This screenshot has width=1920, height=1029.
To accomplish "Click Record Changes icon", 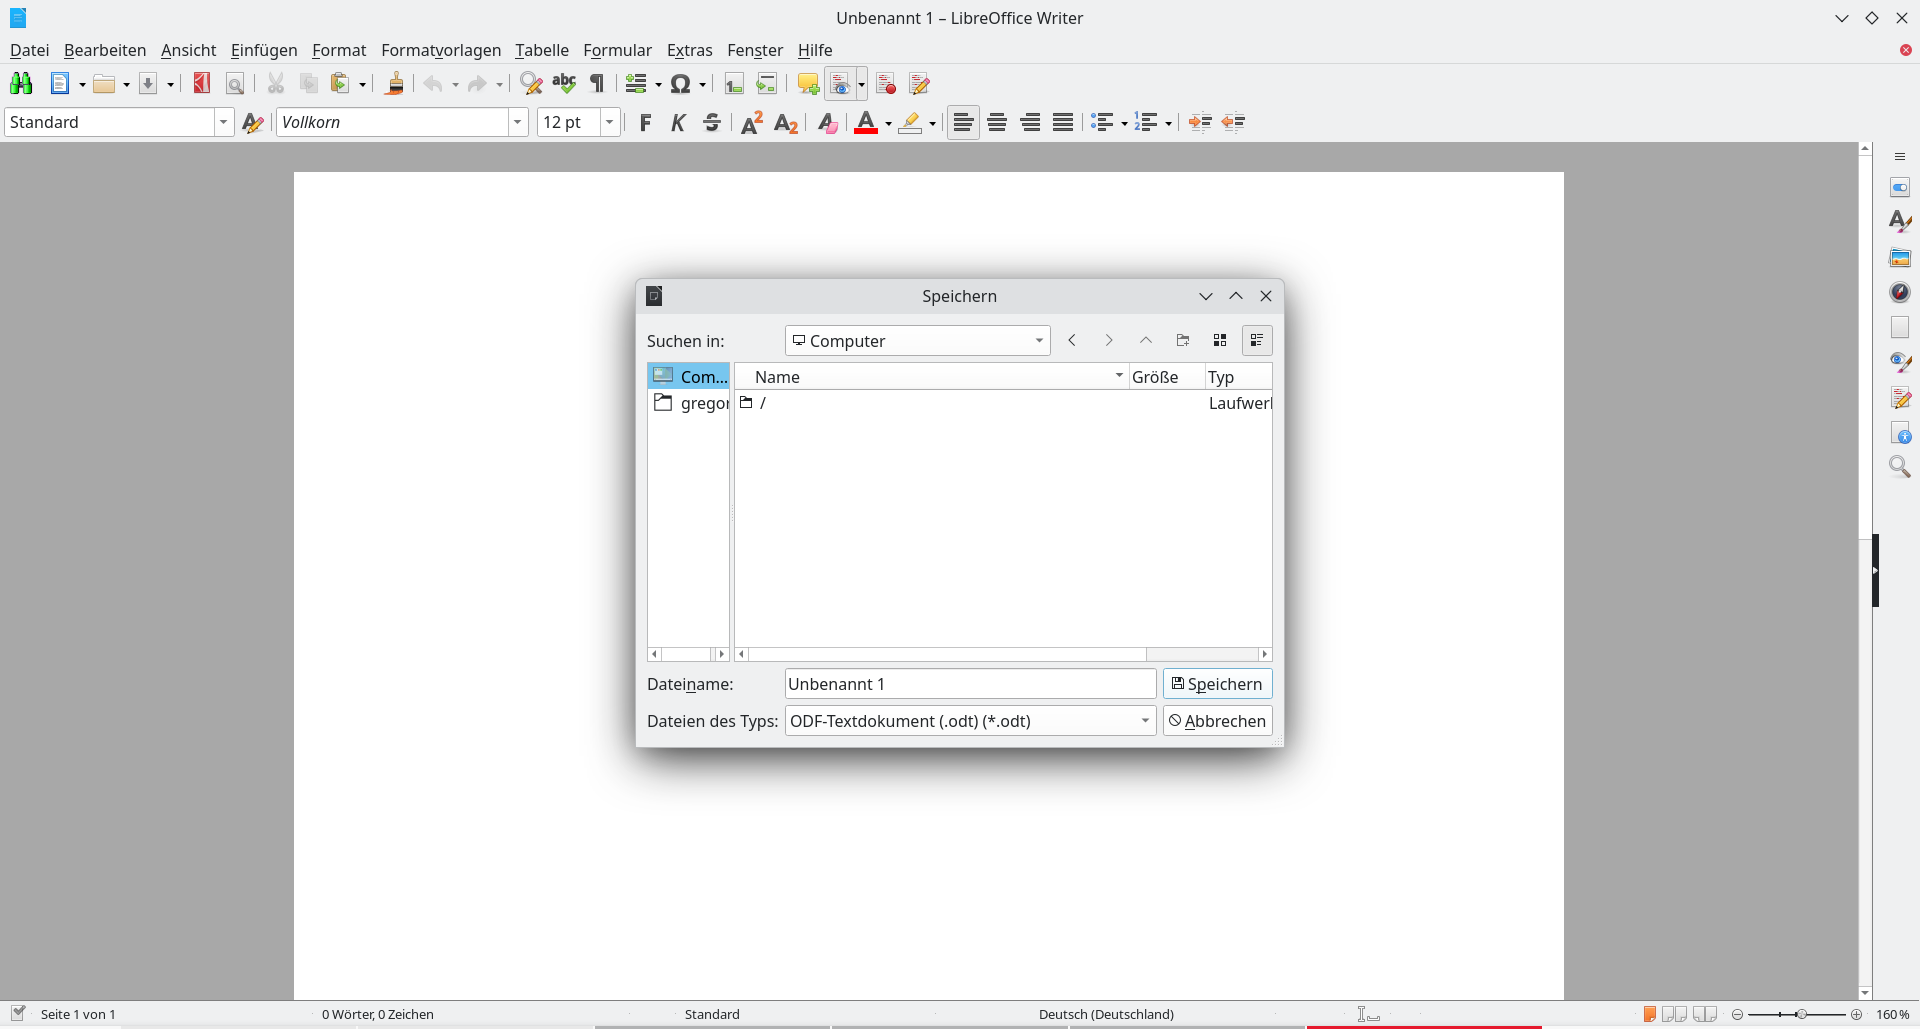I will (x=886, y=84).
